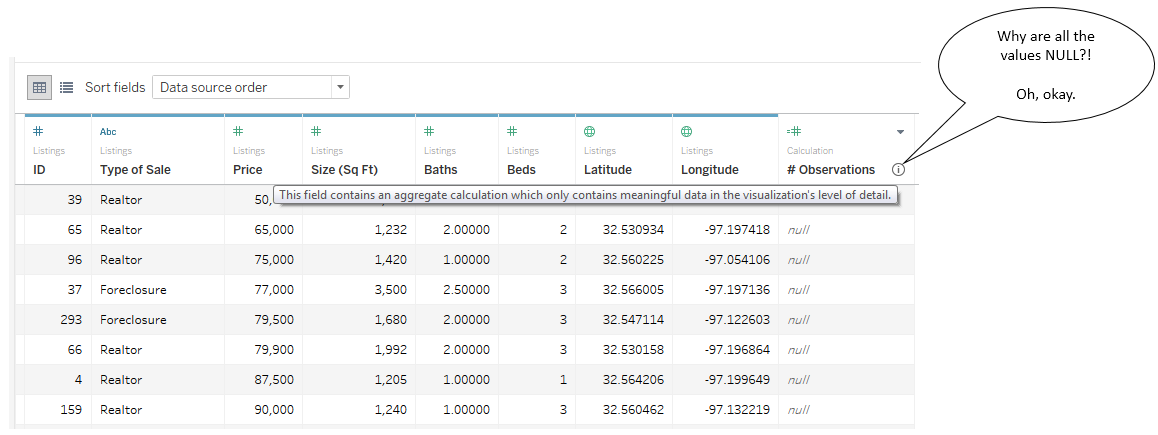Change Type of Sale Abc data type icon
The image size is (1158, 435).
click(108, 131)
